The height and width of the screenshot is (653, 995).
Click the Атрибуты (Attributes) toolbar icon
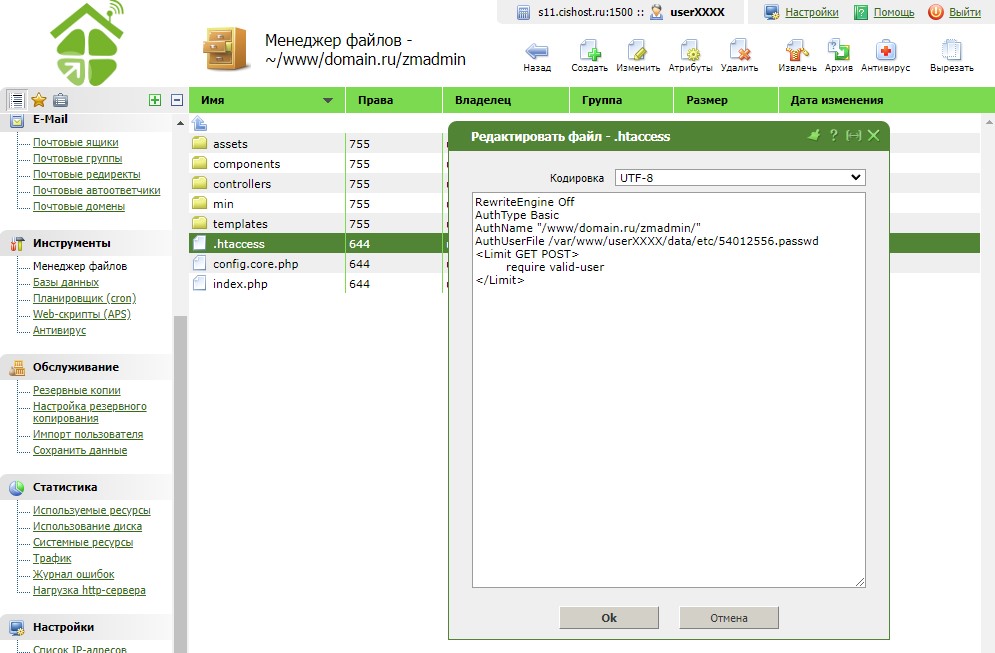point(690,51)
